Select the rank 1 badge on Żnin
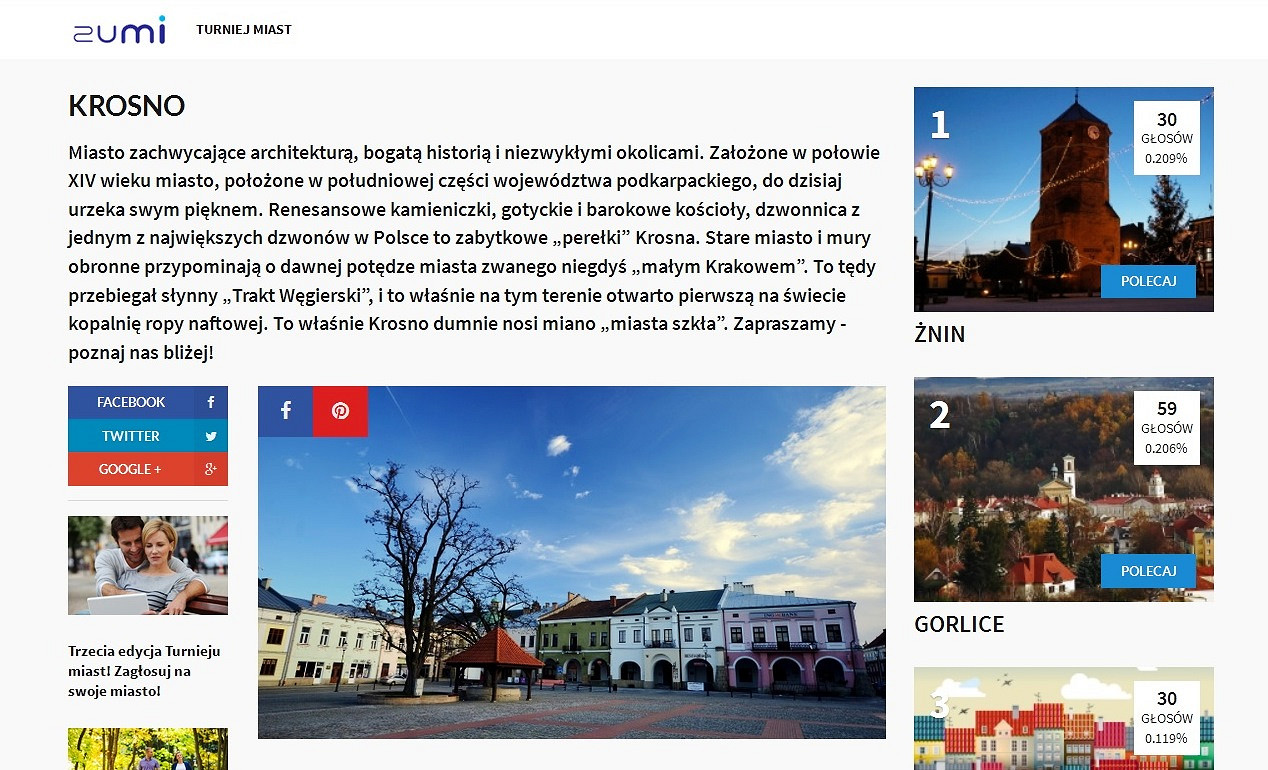The height and width of the screenshot is (770, 1268). 938,126
